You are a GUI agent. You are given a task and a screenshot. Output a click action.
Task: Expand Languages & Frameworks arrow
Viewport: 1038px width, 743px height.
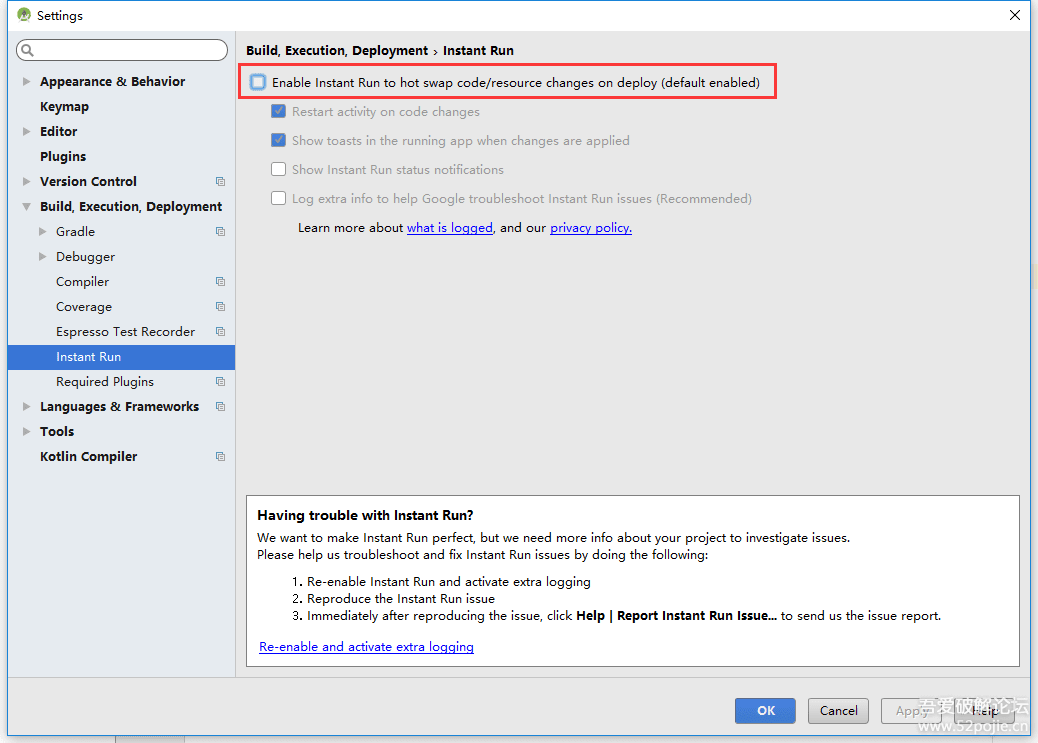click(26, 407)
